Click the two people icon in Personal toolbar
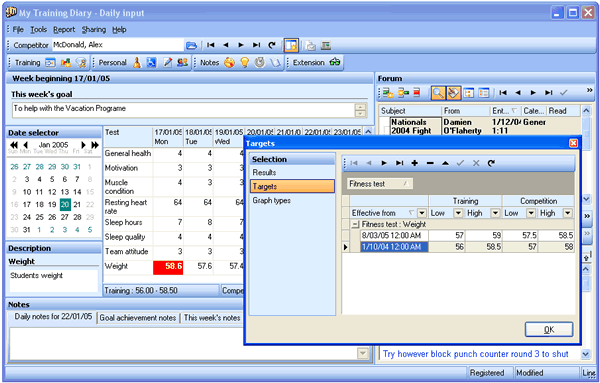Image resolution: width=600 pixels, height=383 pixels. click(x=183, y=62)
